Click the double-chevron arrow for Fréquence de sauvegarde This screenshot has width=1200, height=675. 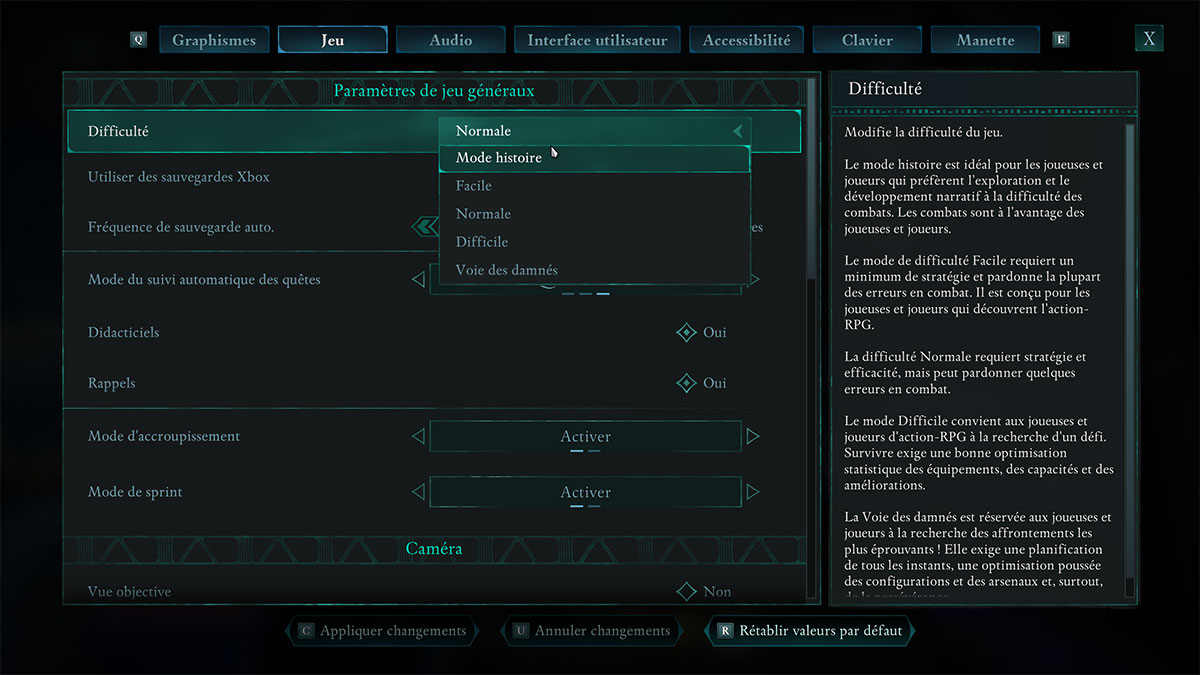coord(424,226)
